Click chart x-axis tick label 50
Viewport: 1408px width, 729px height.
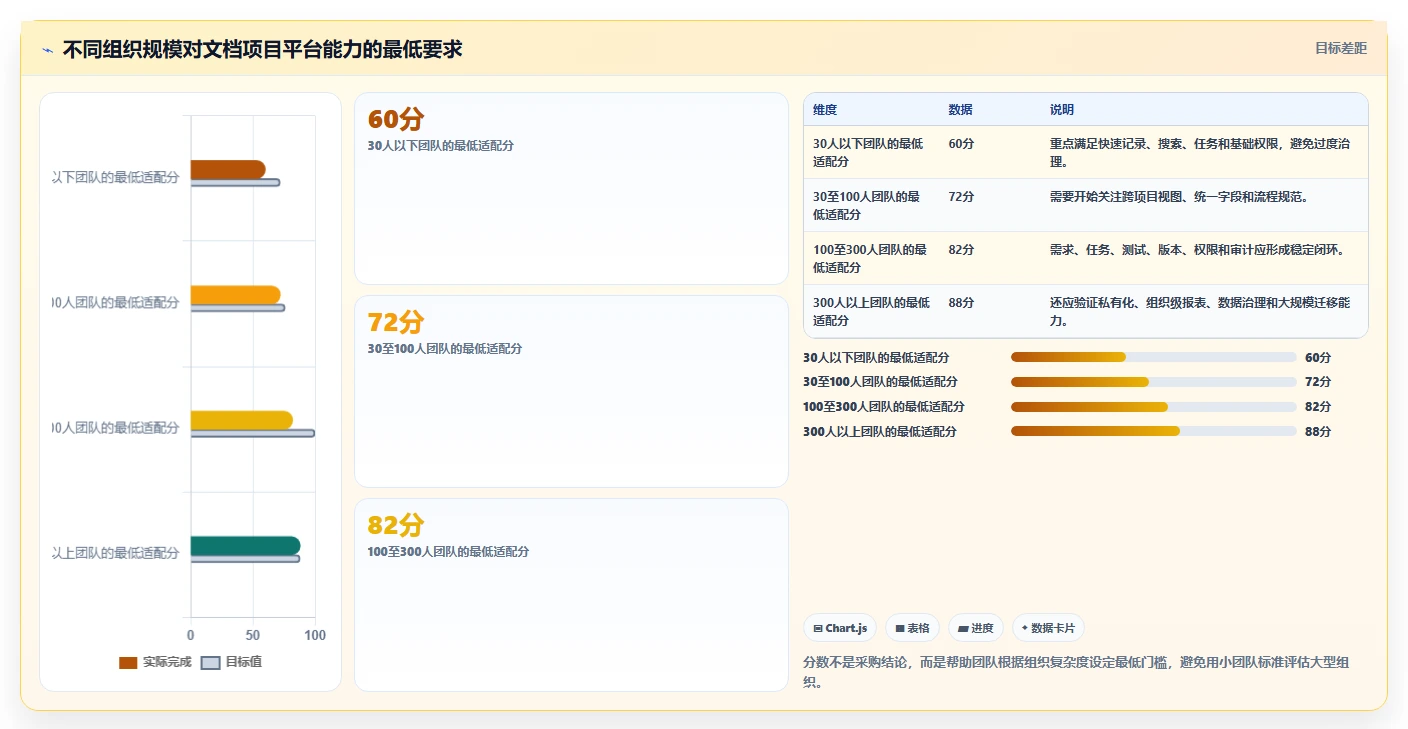253,635
